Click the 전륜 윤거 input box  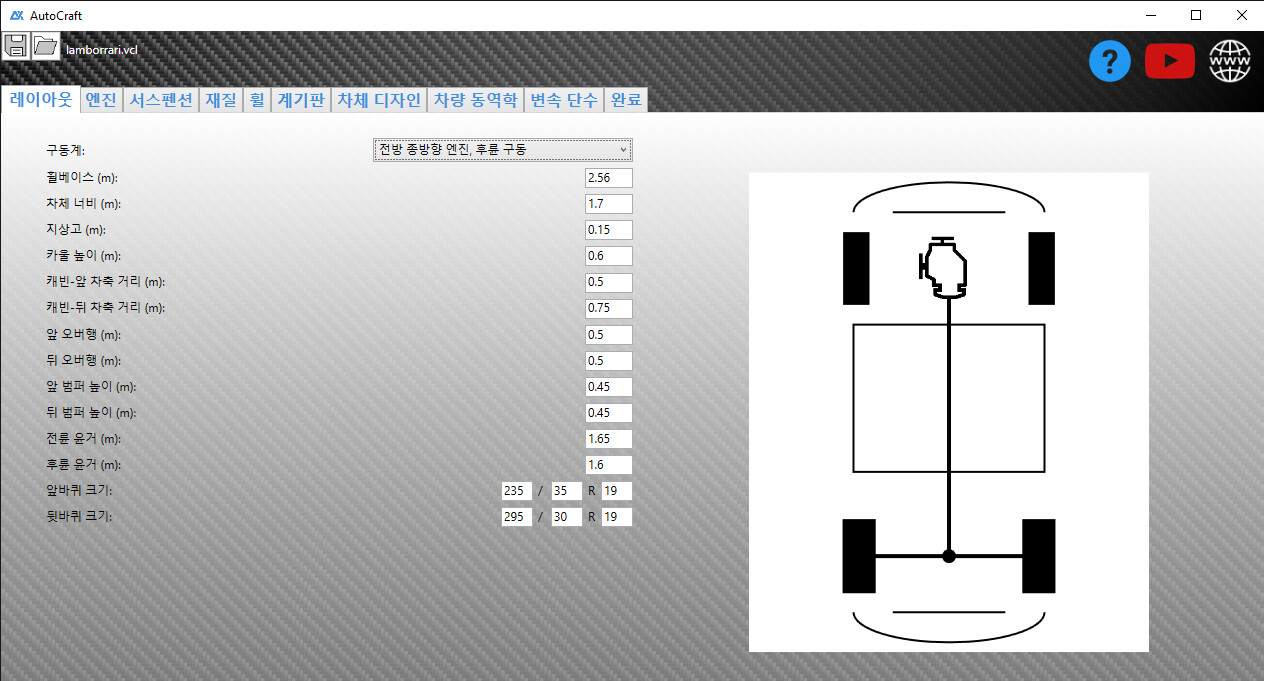tap(608, 439)
